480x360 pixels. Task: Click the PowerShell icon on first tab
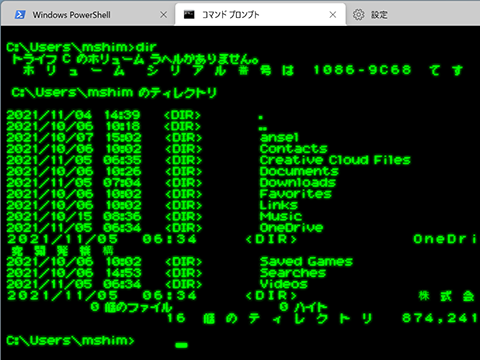(x=20, y=15)
